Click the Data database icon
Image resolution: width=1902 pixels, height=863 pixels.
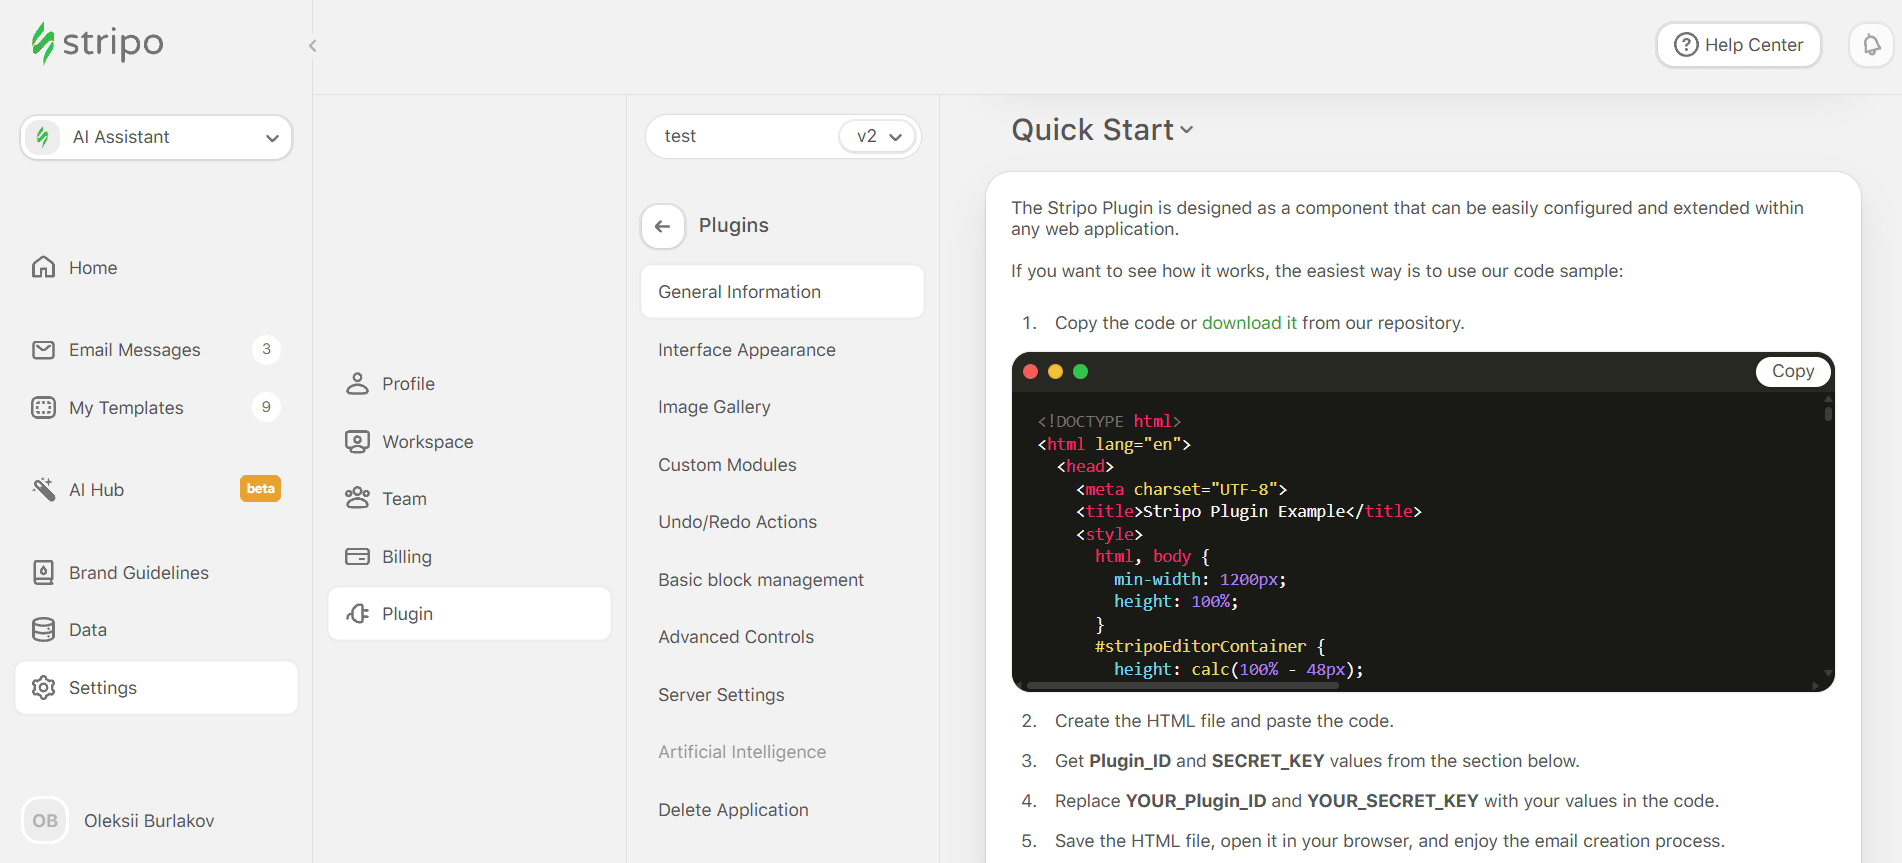point(44,629)
